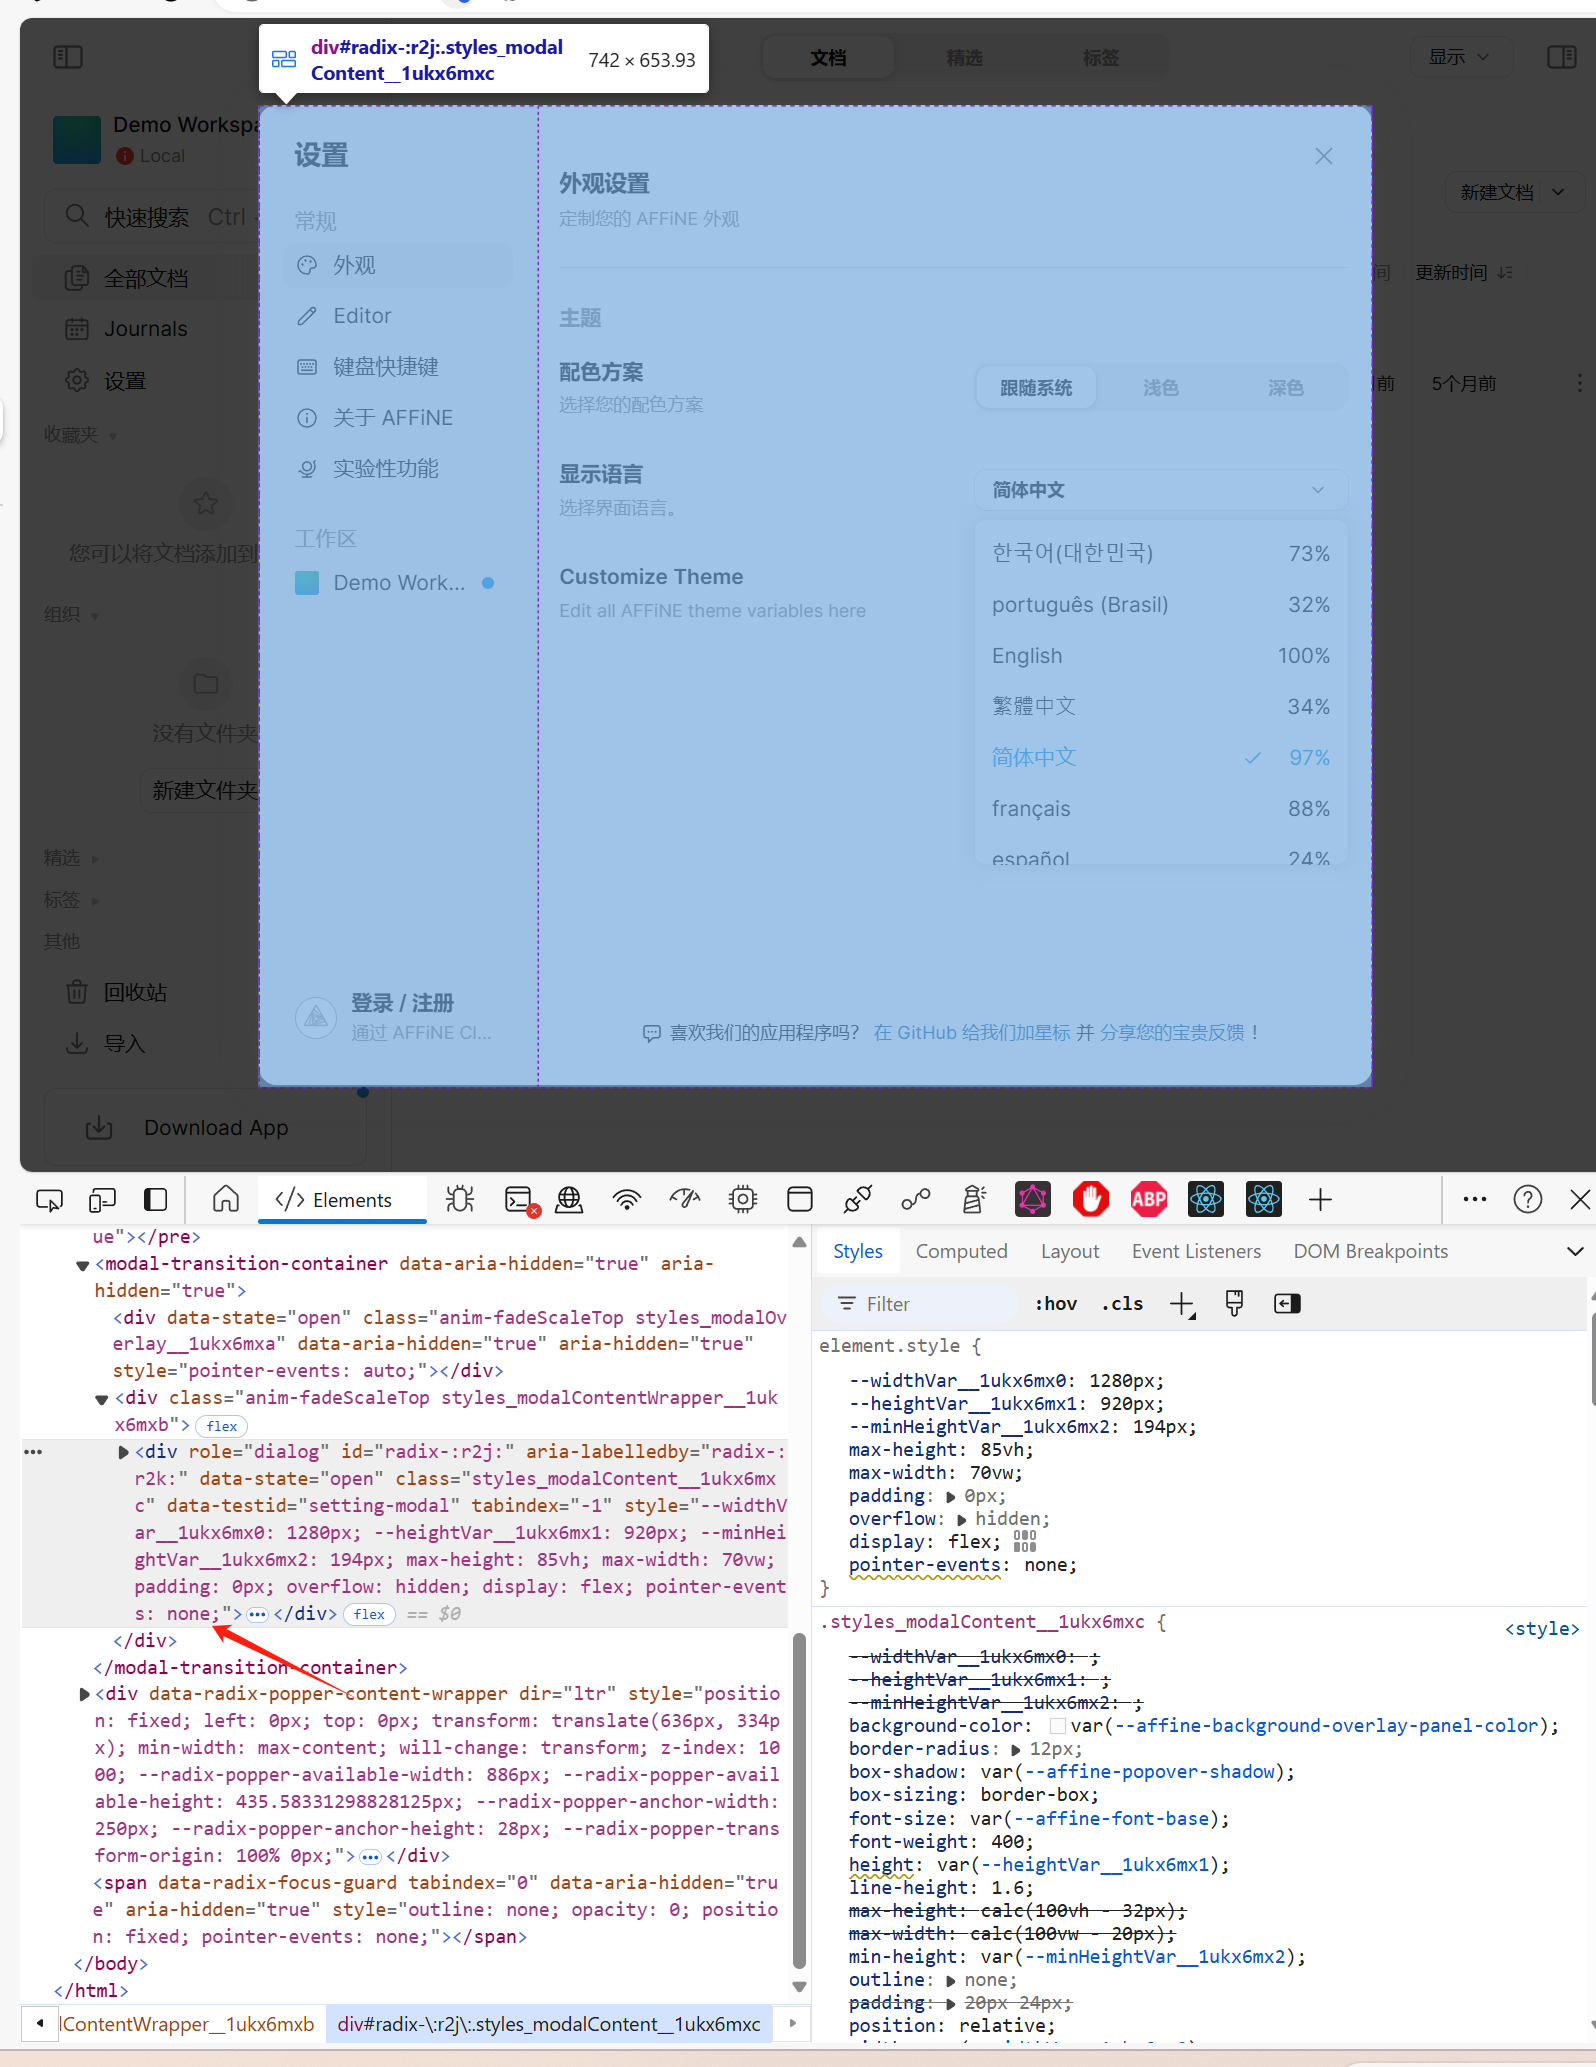Image resolution: width=1596 pixels, height=2067 pixels.
Task: Open the 简体中文 display language dropdown
Action: 1160,490
